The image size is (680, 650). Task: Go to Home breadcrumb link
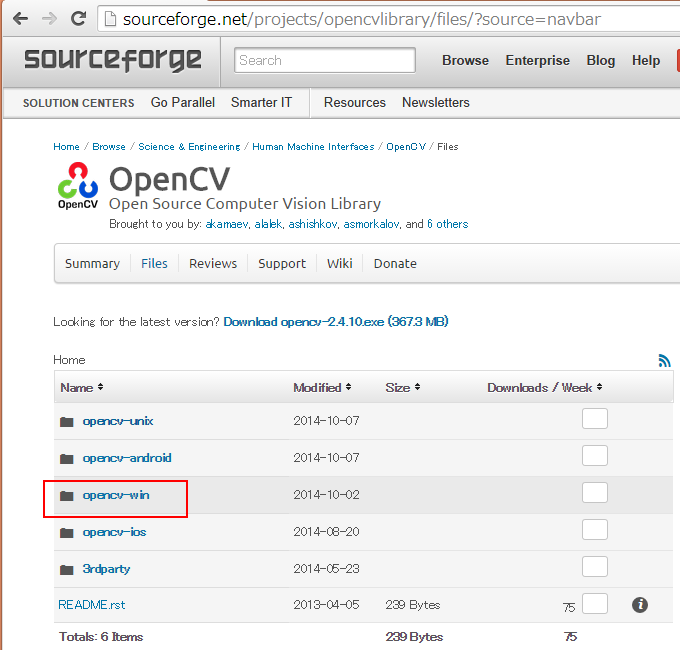pos(66,147)
